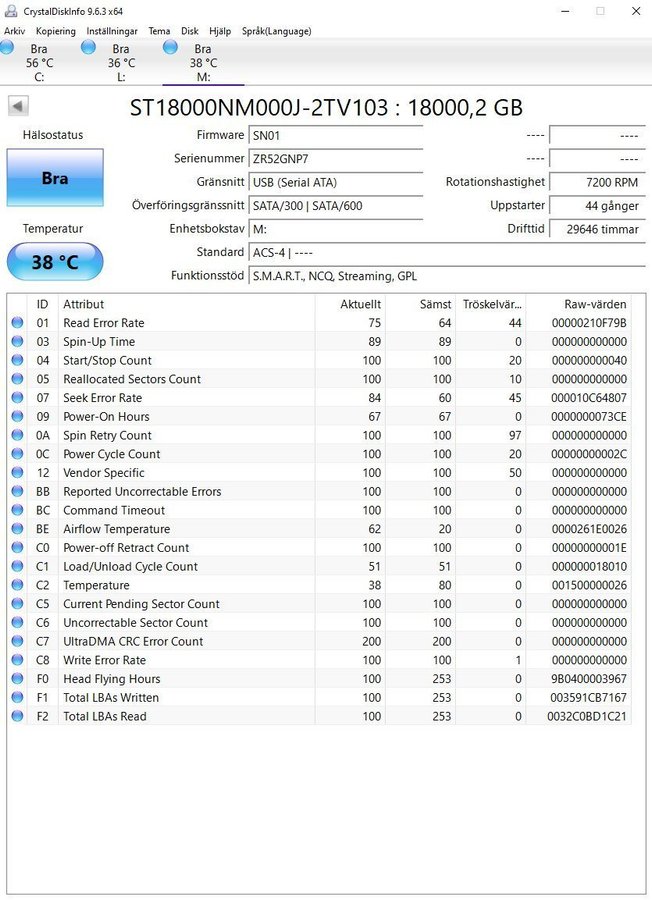Click the 38 °C temperature button
The image size is (652, 900).
[55, 262]
